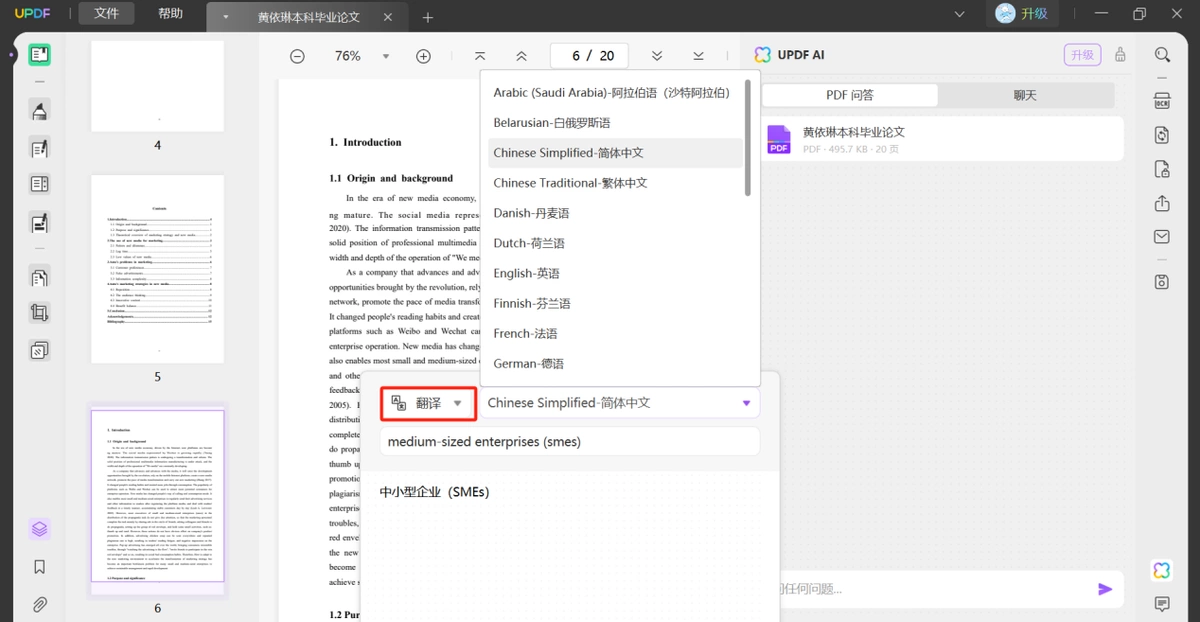The height and width of the screenshot is (622, 1200).
Task: Open the 翻译 mode dropdown
Action: pyautogui.click(x=427, y=403)
